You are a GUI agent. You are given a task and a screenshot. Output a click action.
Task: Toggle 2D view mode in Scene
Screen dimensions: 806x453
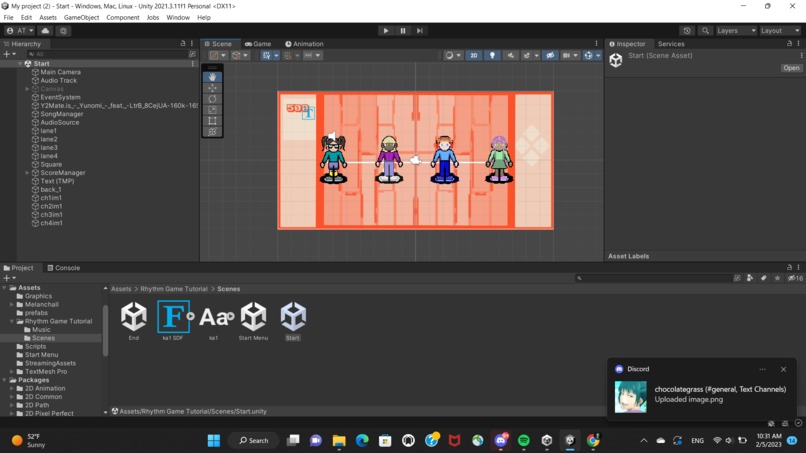coord(473,56)
